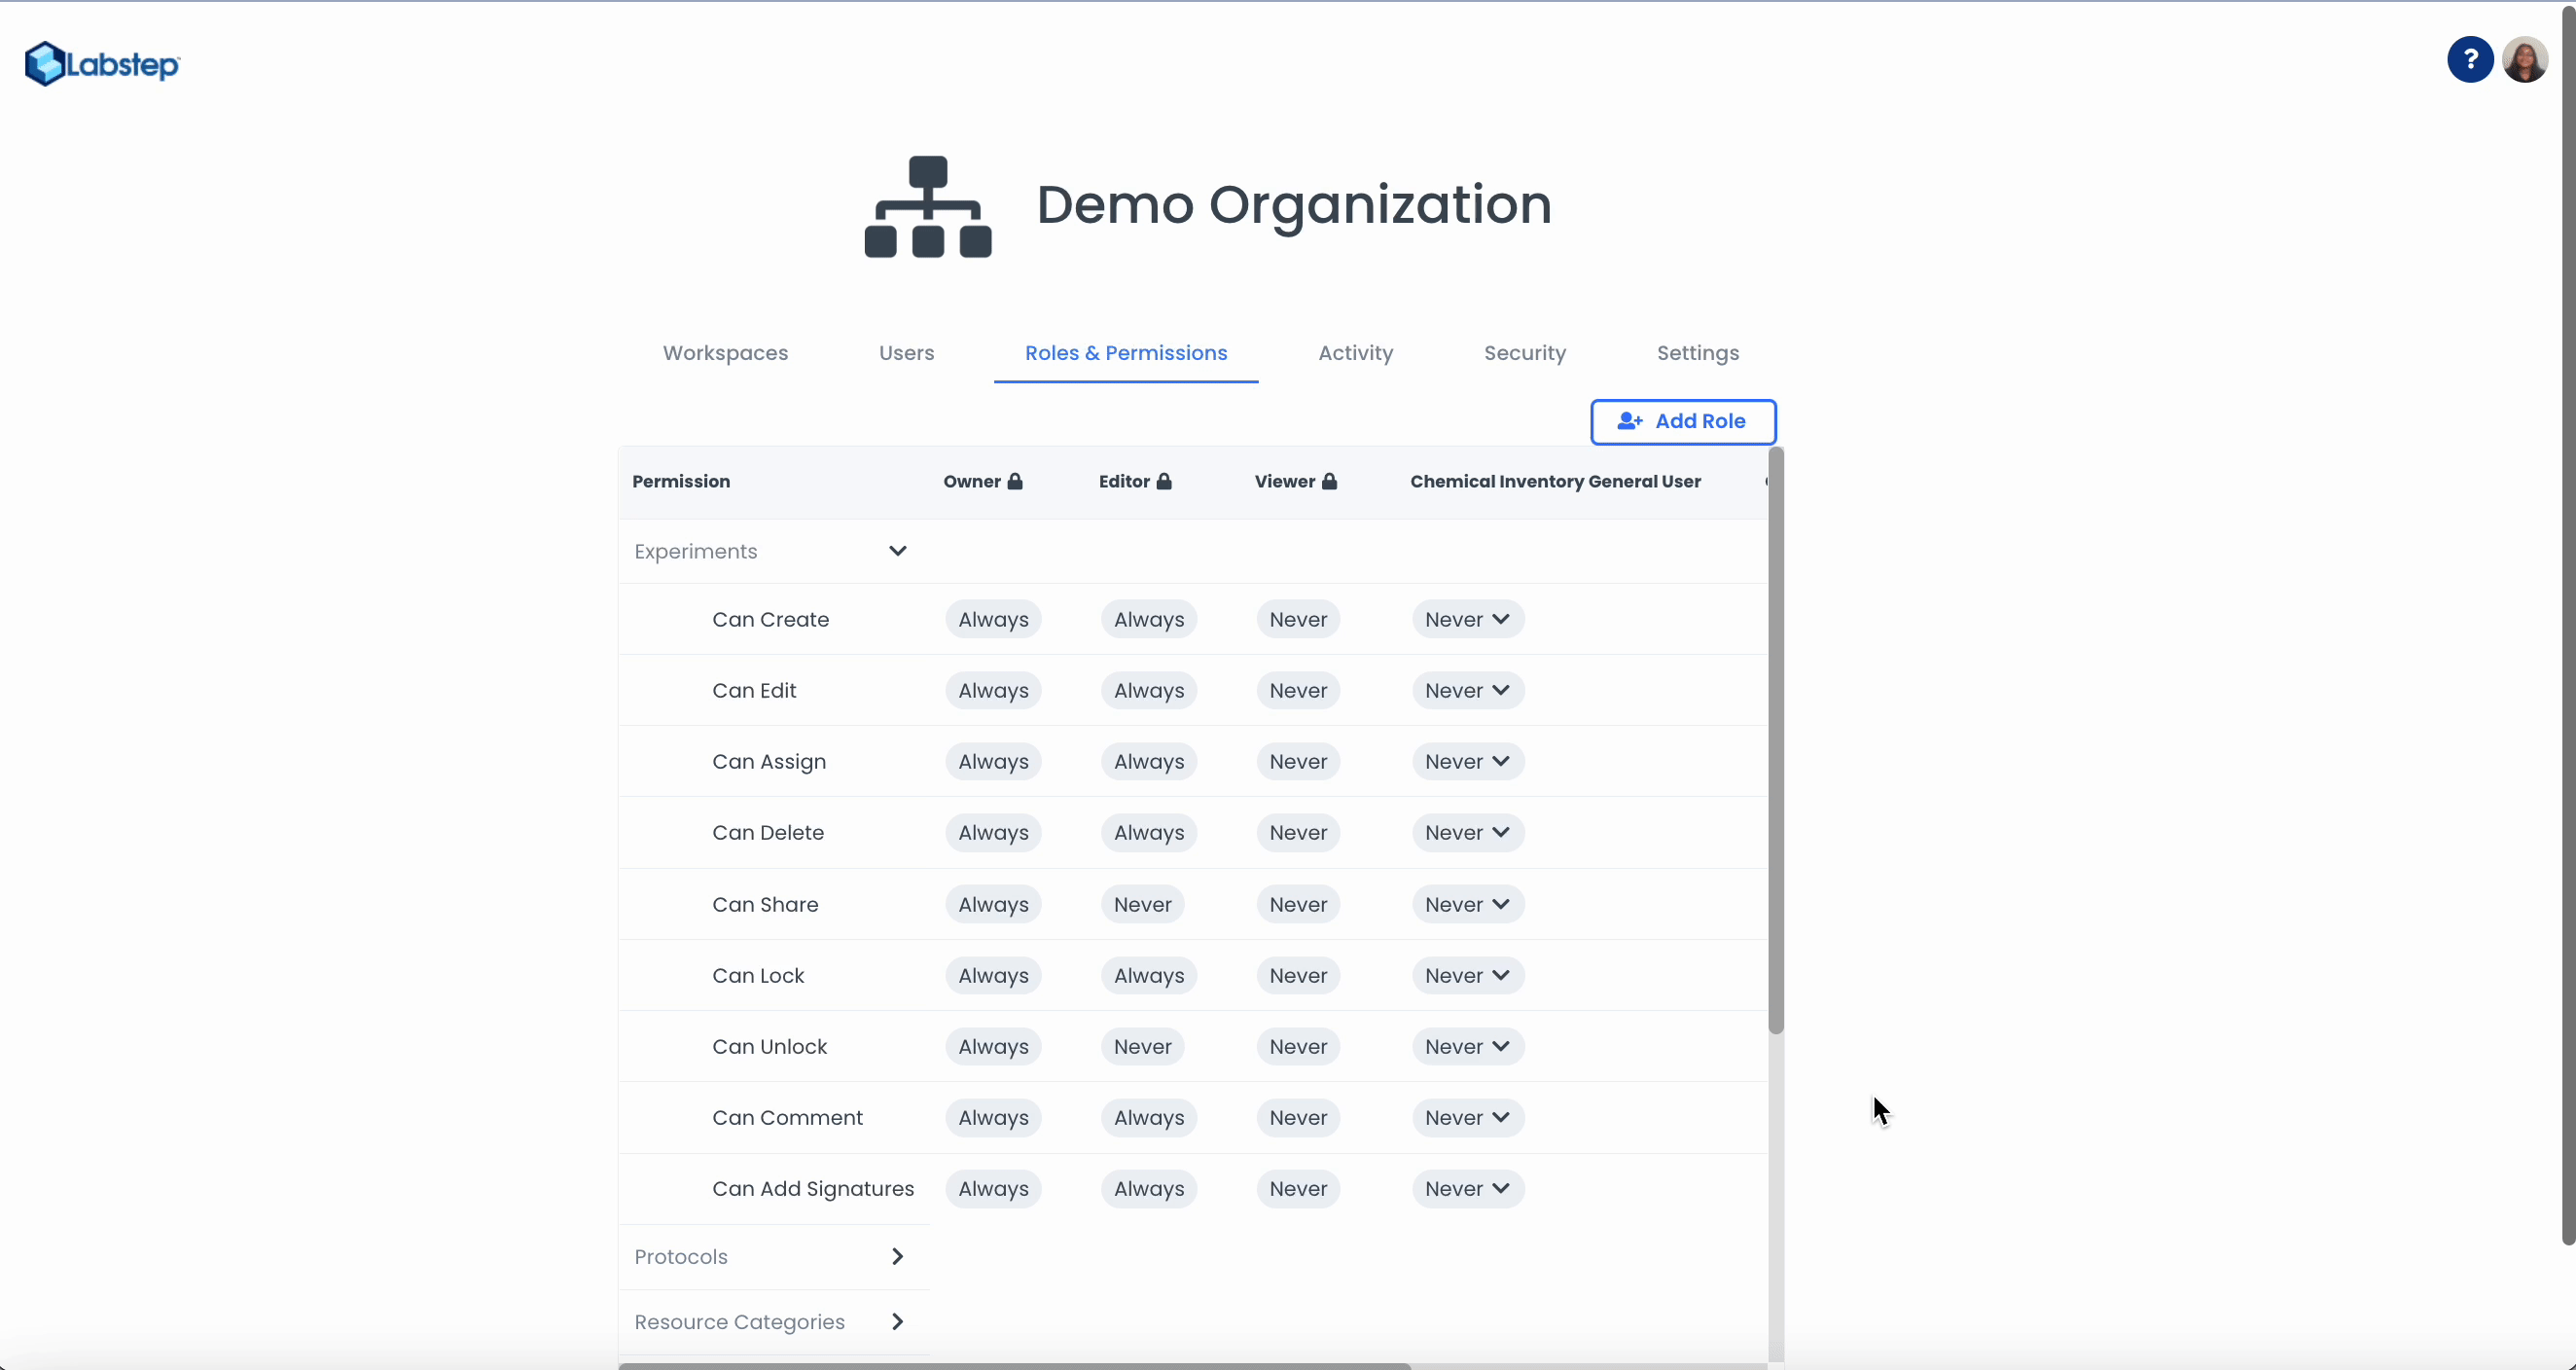Expand the Resource Categories group
The width and height of the screenshot is (2576, 1370).
click(x=897, y=1322)
